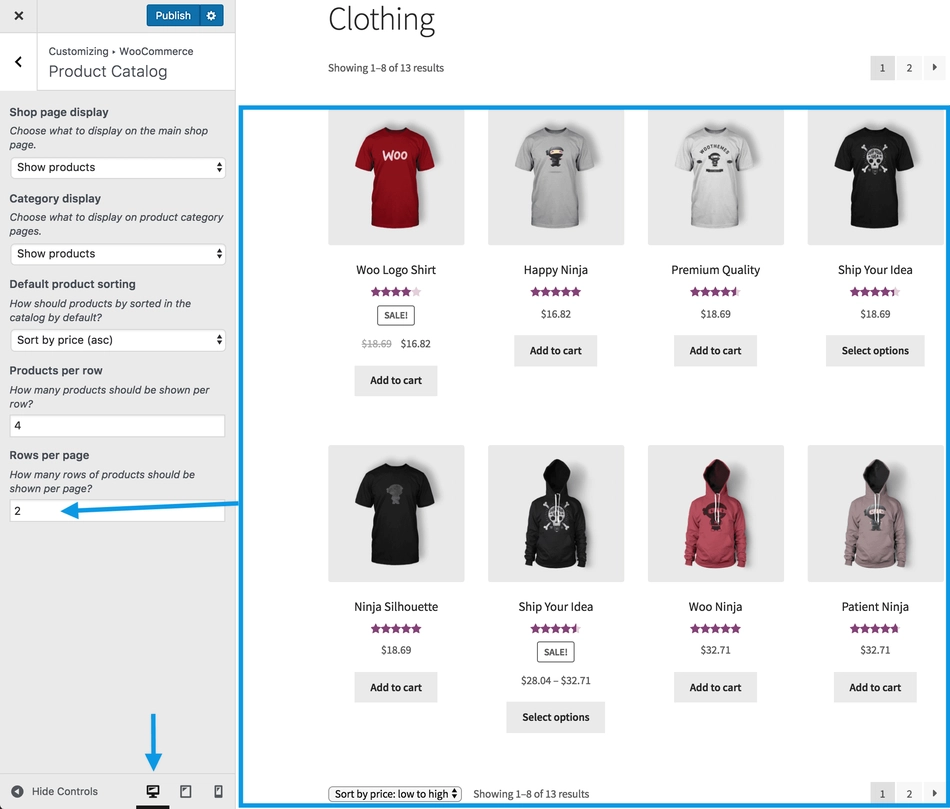The image size is (950, 809).
Task: Click Hide Controls at the bottom
Action: click(x=55, y=791)
